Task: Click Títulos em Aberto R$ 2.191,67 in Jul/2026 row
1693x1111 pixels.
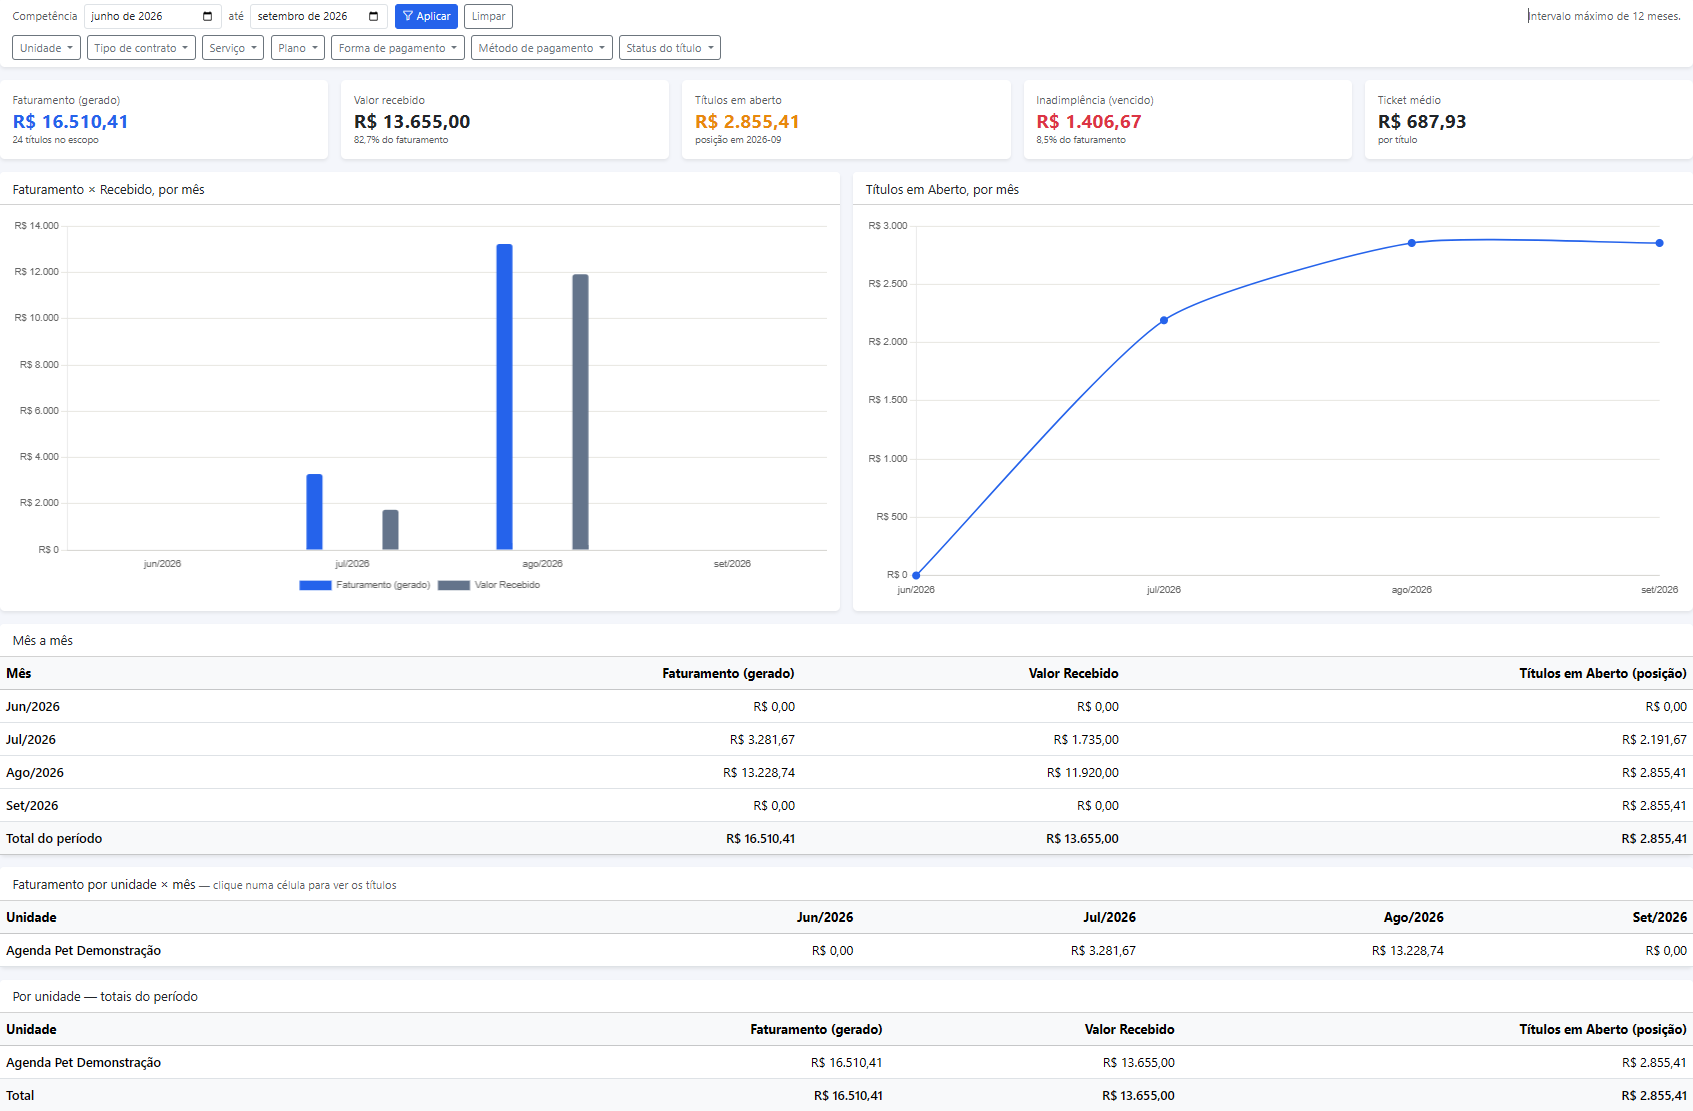Action: (1654, 740)
